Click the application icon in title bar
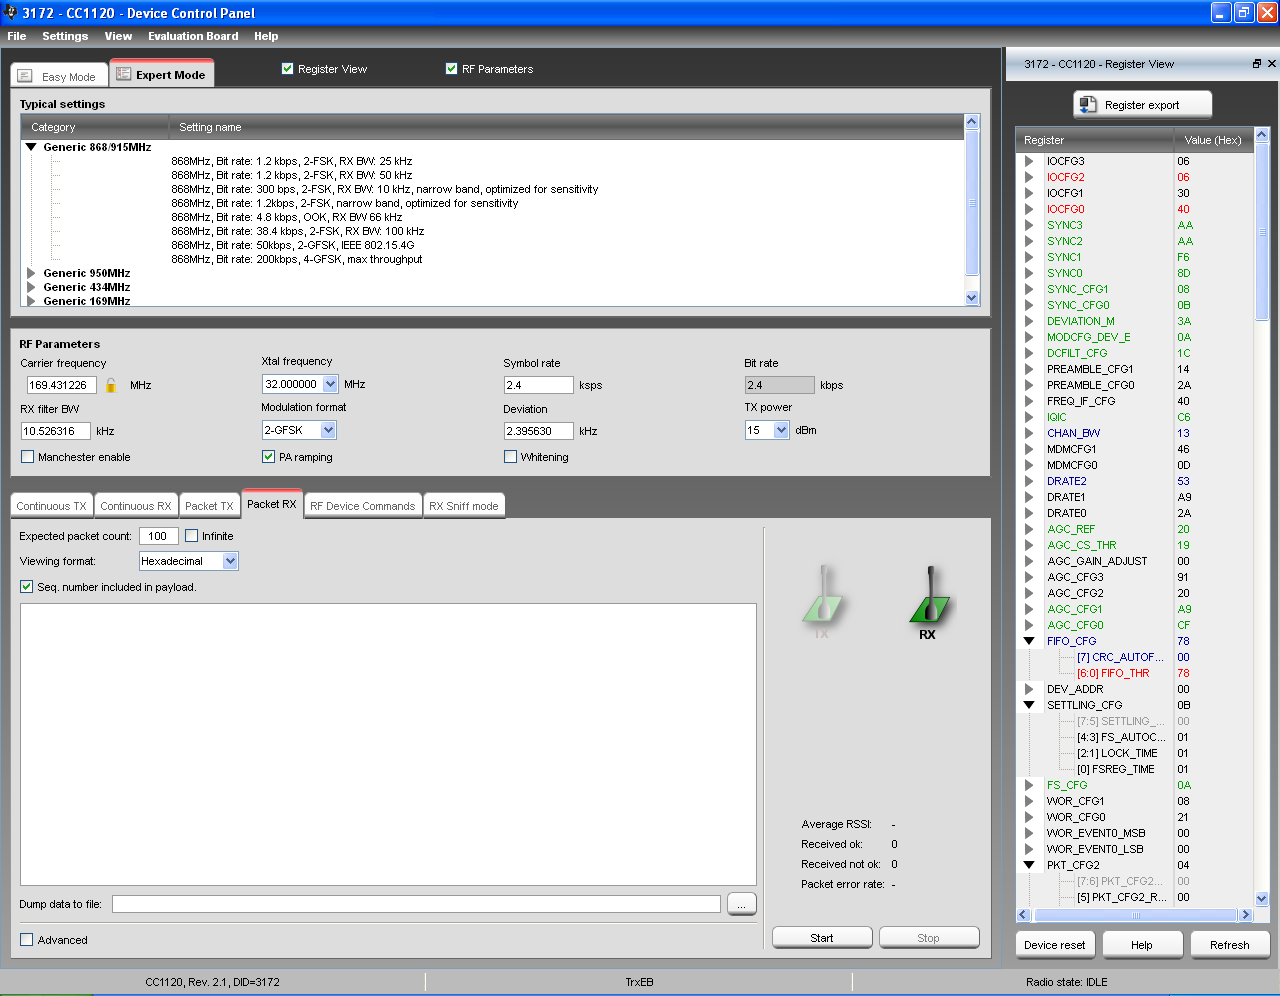 point(10,12)
